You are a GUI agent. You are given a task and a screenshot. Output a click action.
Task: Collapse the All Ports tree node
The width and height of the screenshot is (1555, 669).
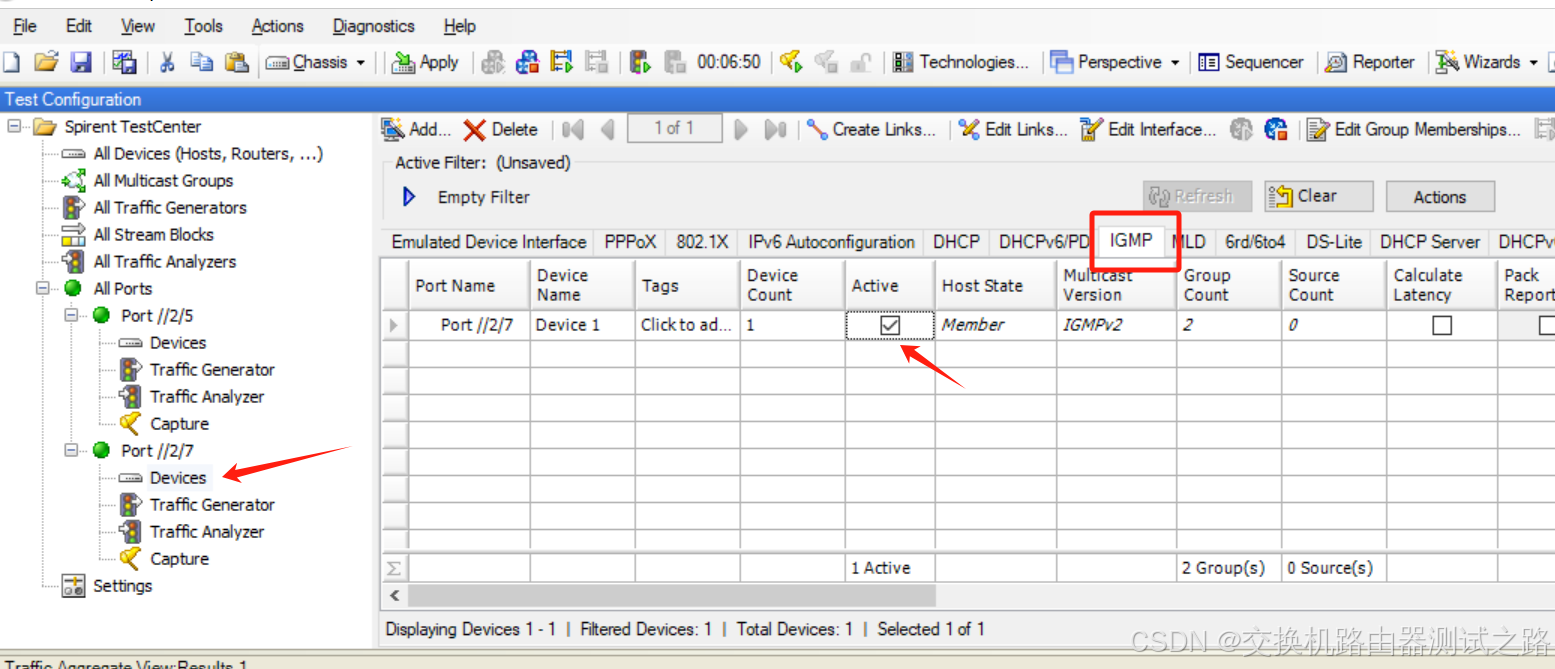43,288
